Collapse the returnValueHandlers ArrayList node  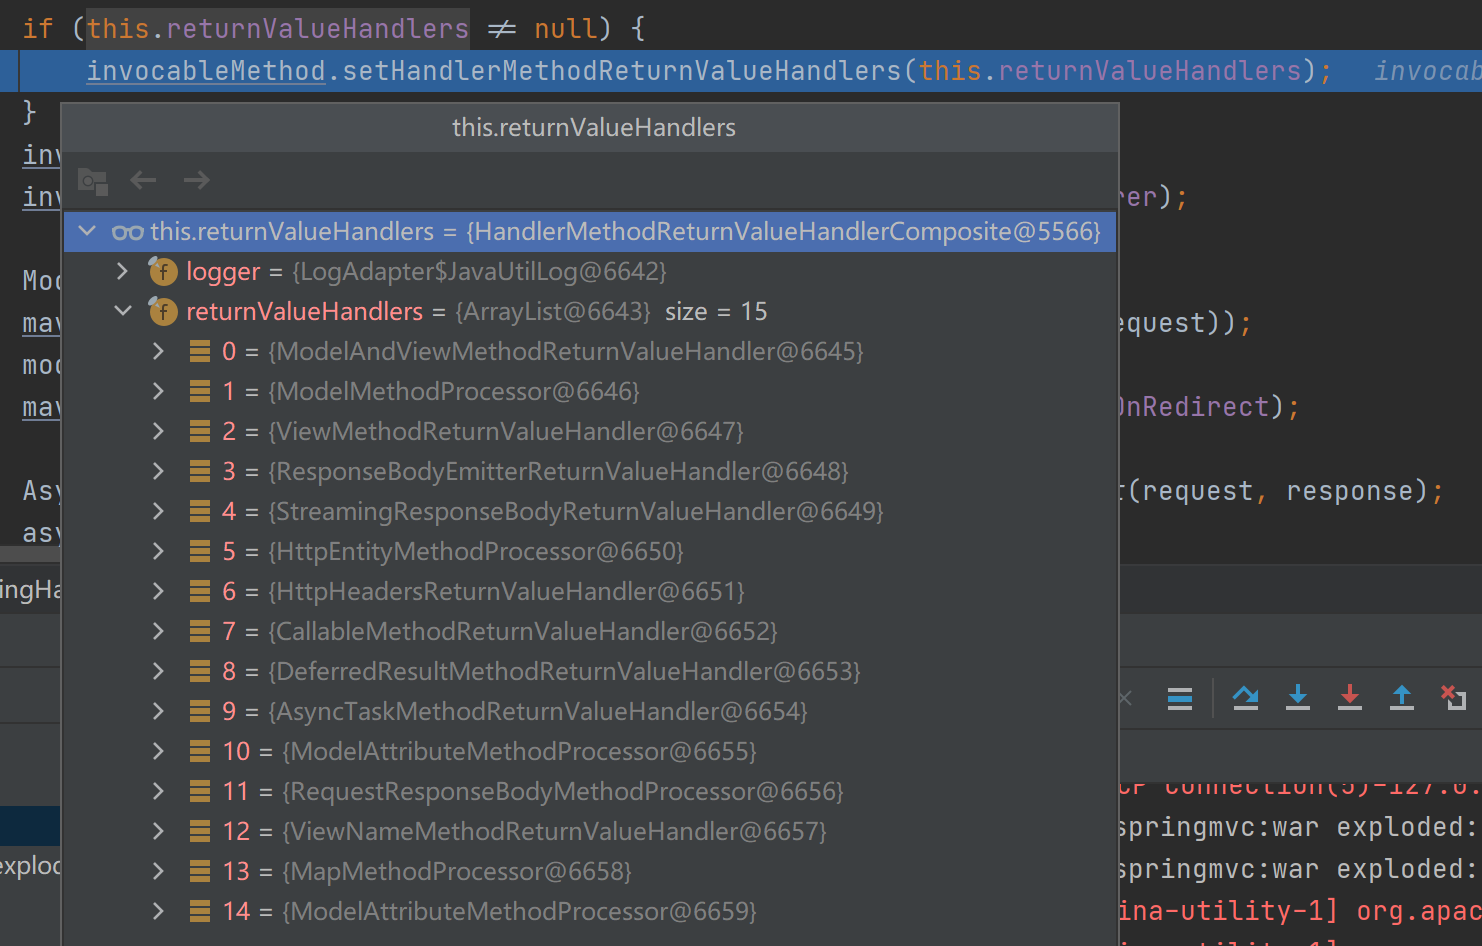(x=122, y=311)
